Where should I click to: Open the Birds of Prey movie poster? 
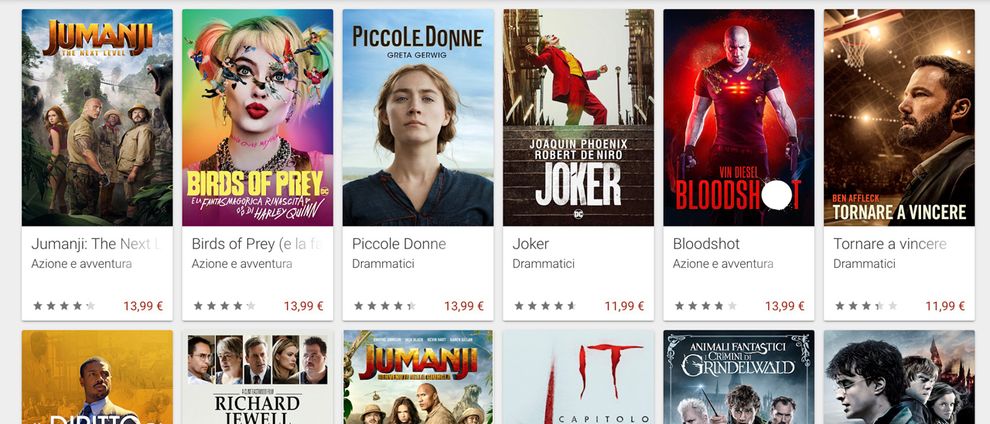coord(258,117)
